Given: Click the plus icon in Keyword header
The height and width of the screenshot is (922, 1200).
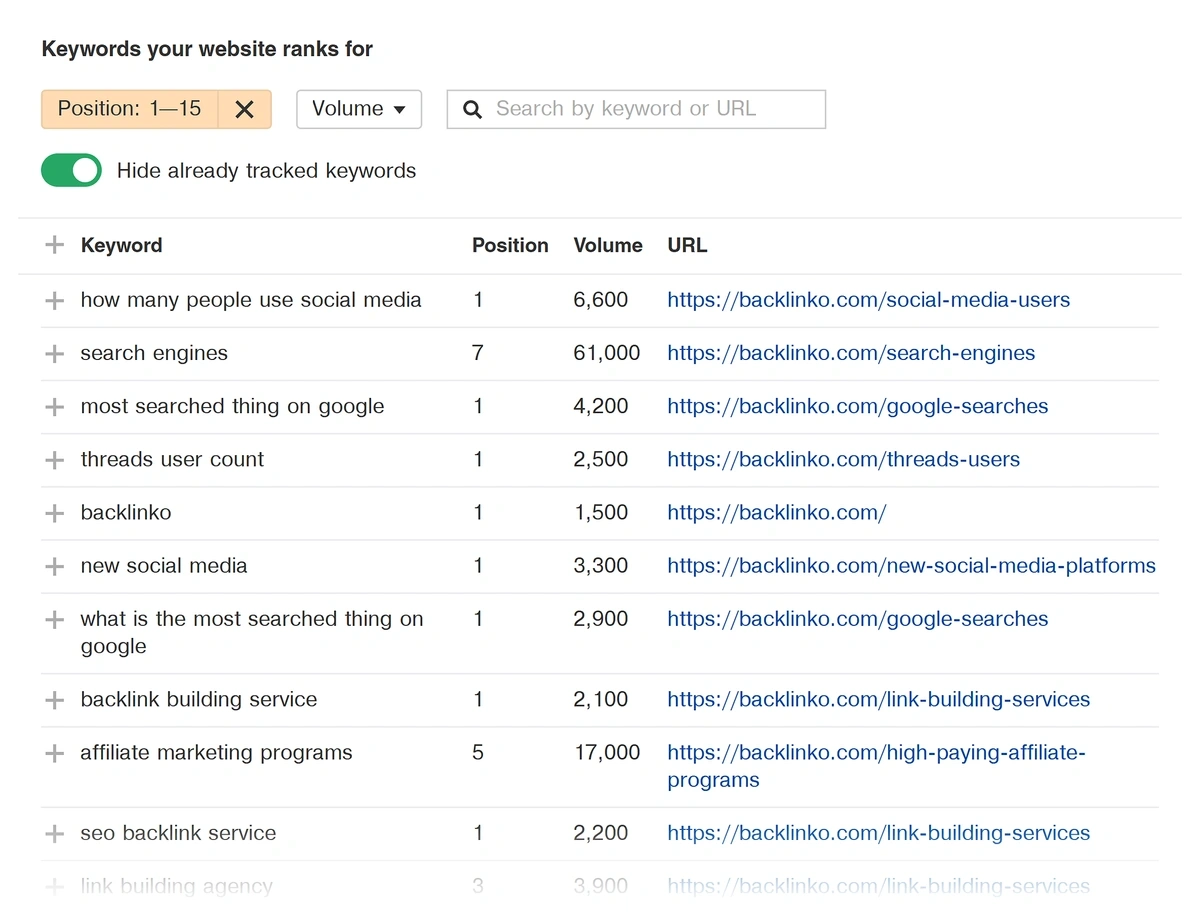Looking at the screenshot, I should 55,245.
